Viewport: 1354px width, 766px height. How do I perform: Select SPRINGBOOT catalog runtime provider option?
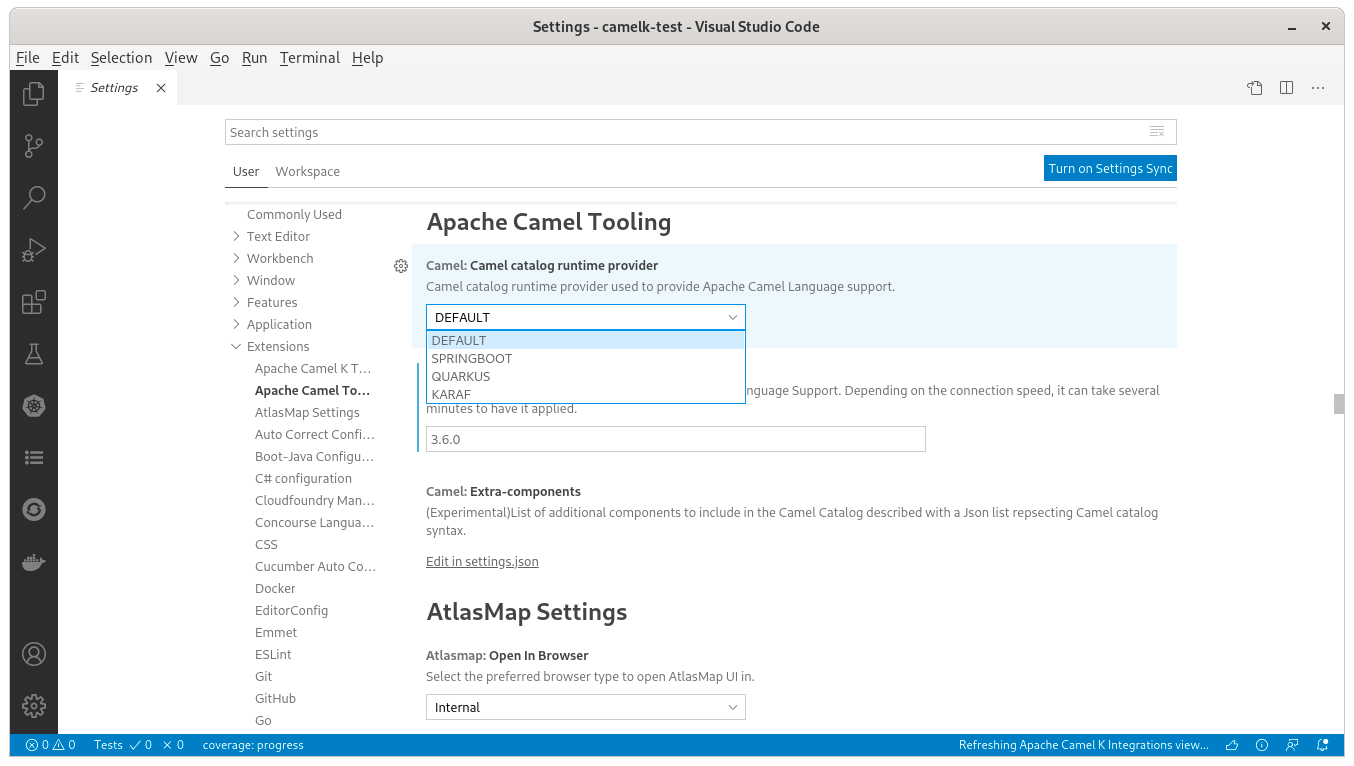click(x=471, y=358)
